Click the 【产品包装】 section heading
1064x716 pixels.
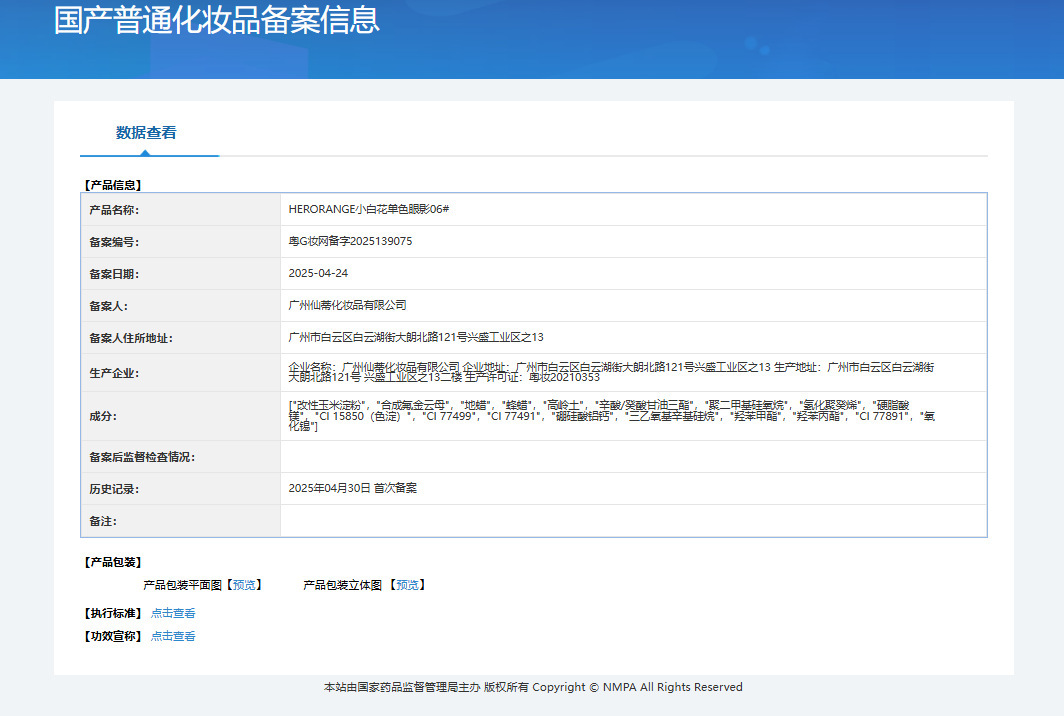coord(113,563)
